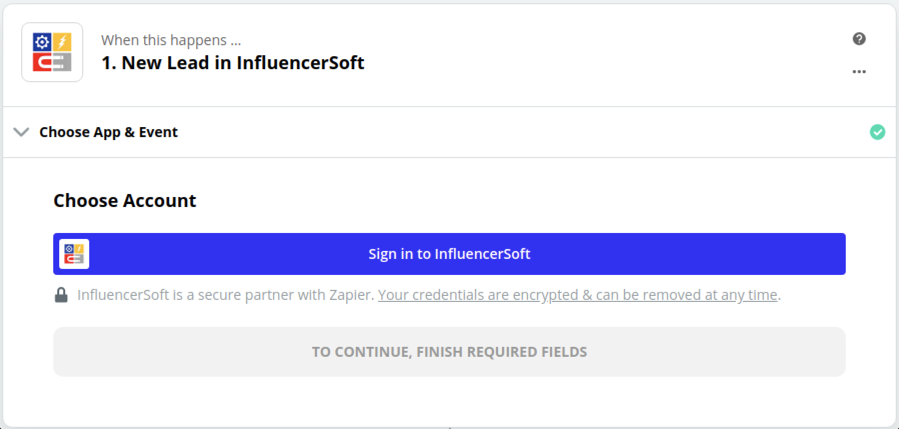Click the padlock icon by the security note
The height and width of the screenshot is (429, 899).
tap(62, 295)
